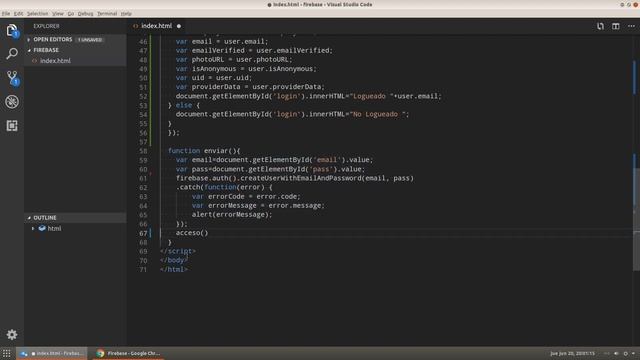Open the Help menu
Viewport: 640px width, 360px height.
(x=126, y=13)
